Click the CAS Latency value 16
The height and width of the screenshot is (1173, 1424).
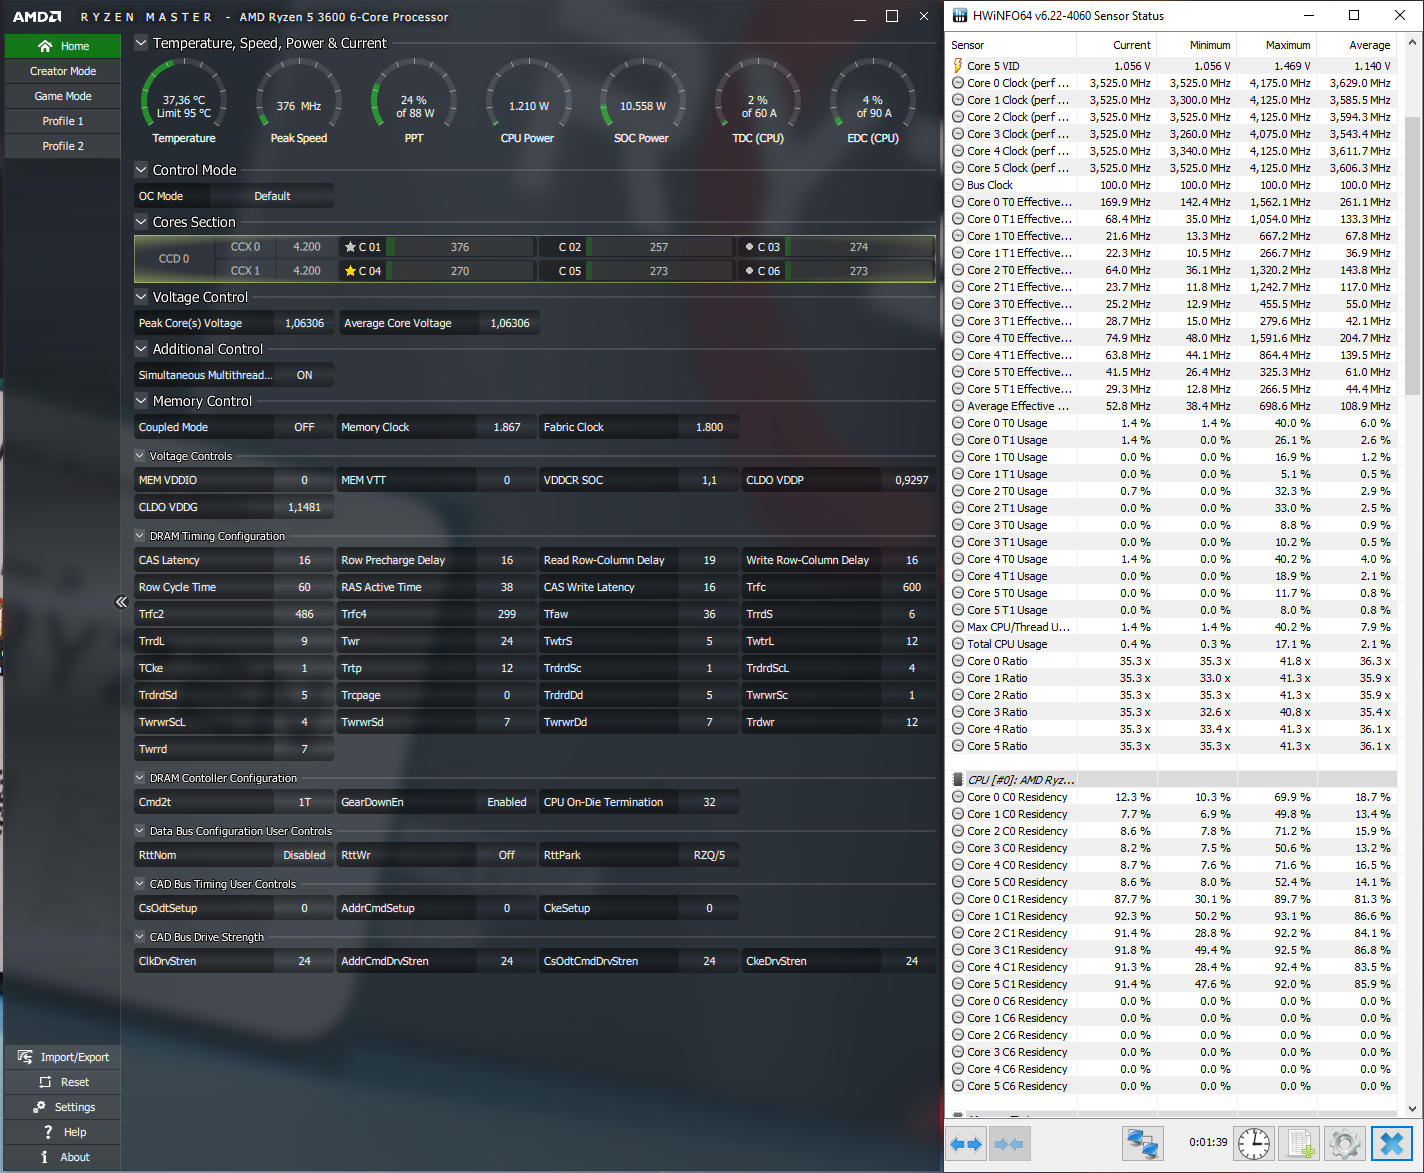(304, 560)
